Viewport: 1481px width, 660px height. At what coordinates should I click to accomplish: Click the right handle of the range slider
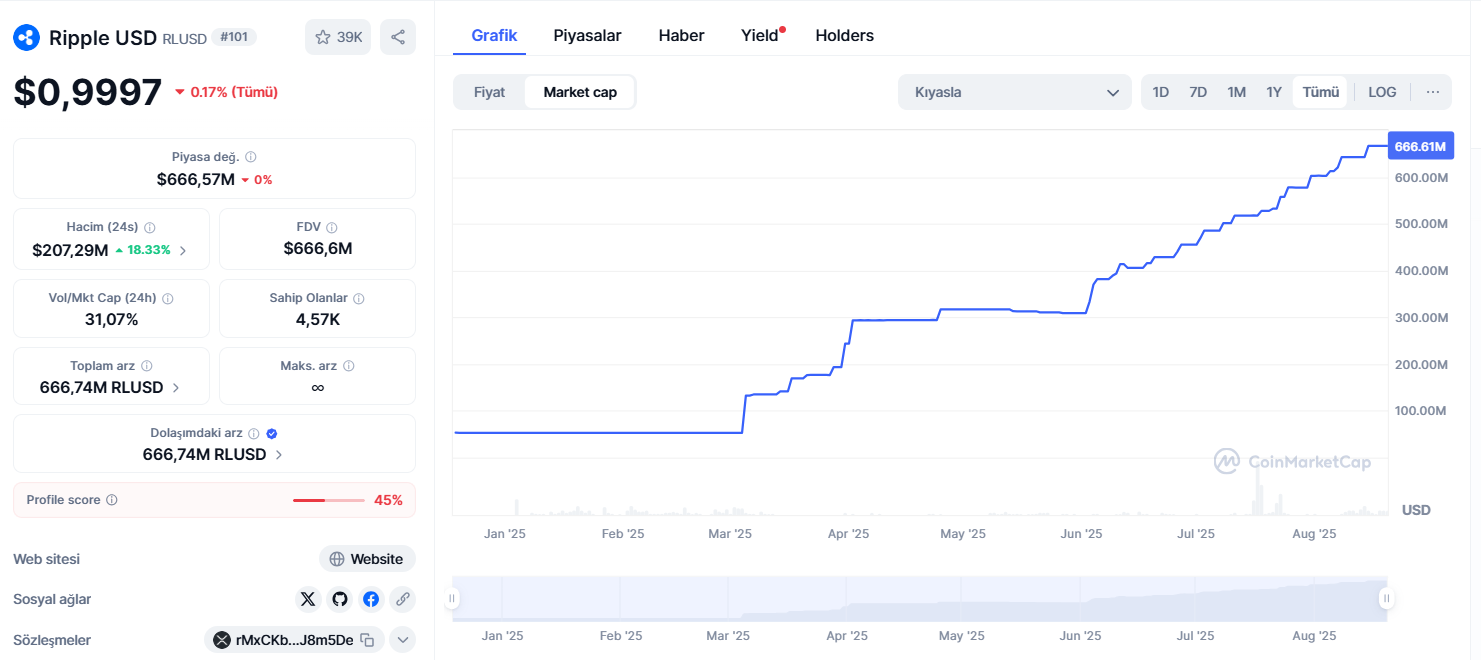1387,599
